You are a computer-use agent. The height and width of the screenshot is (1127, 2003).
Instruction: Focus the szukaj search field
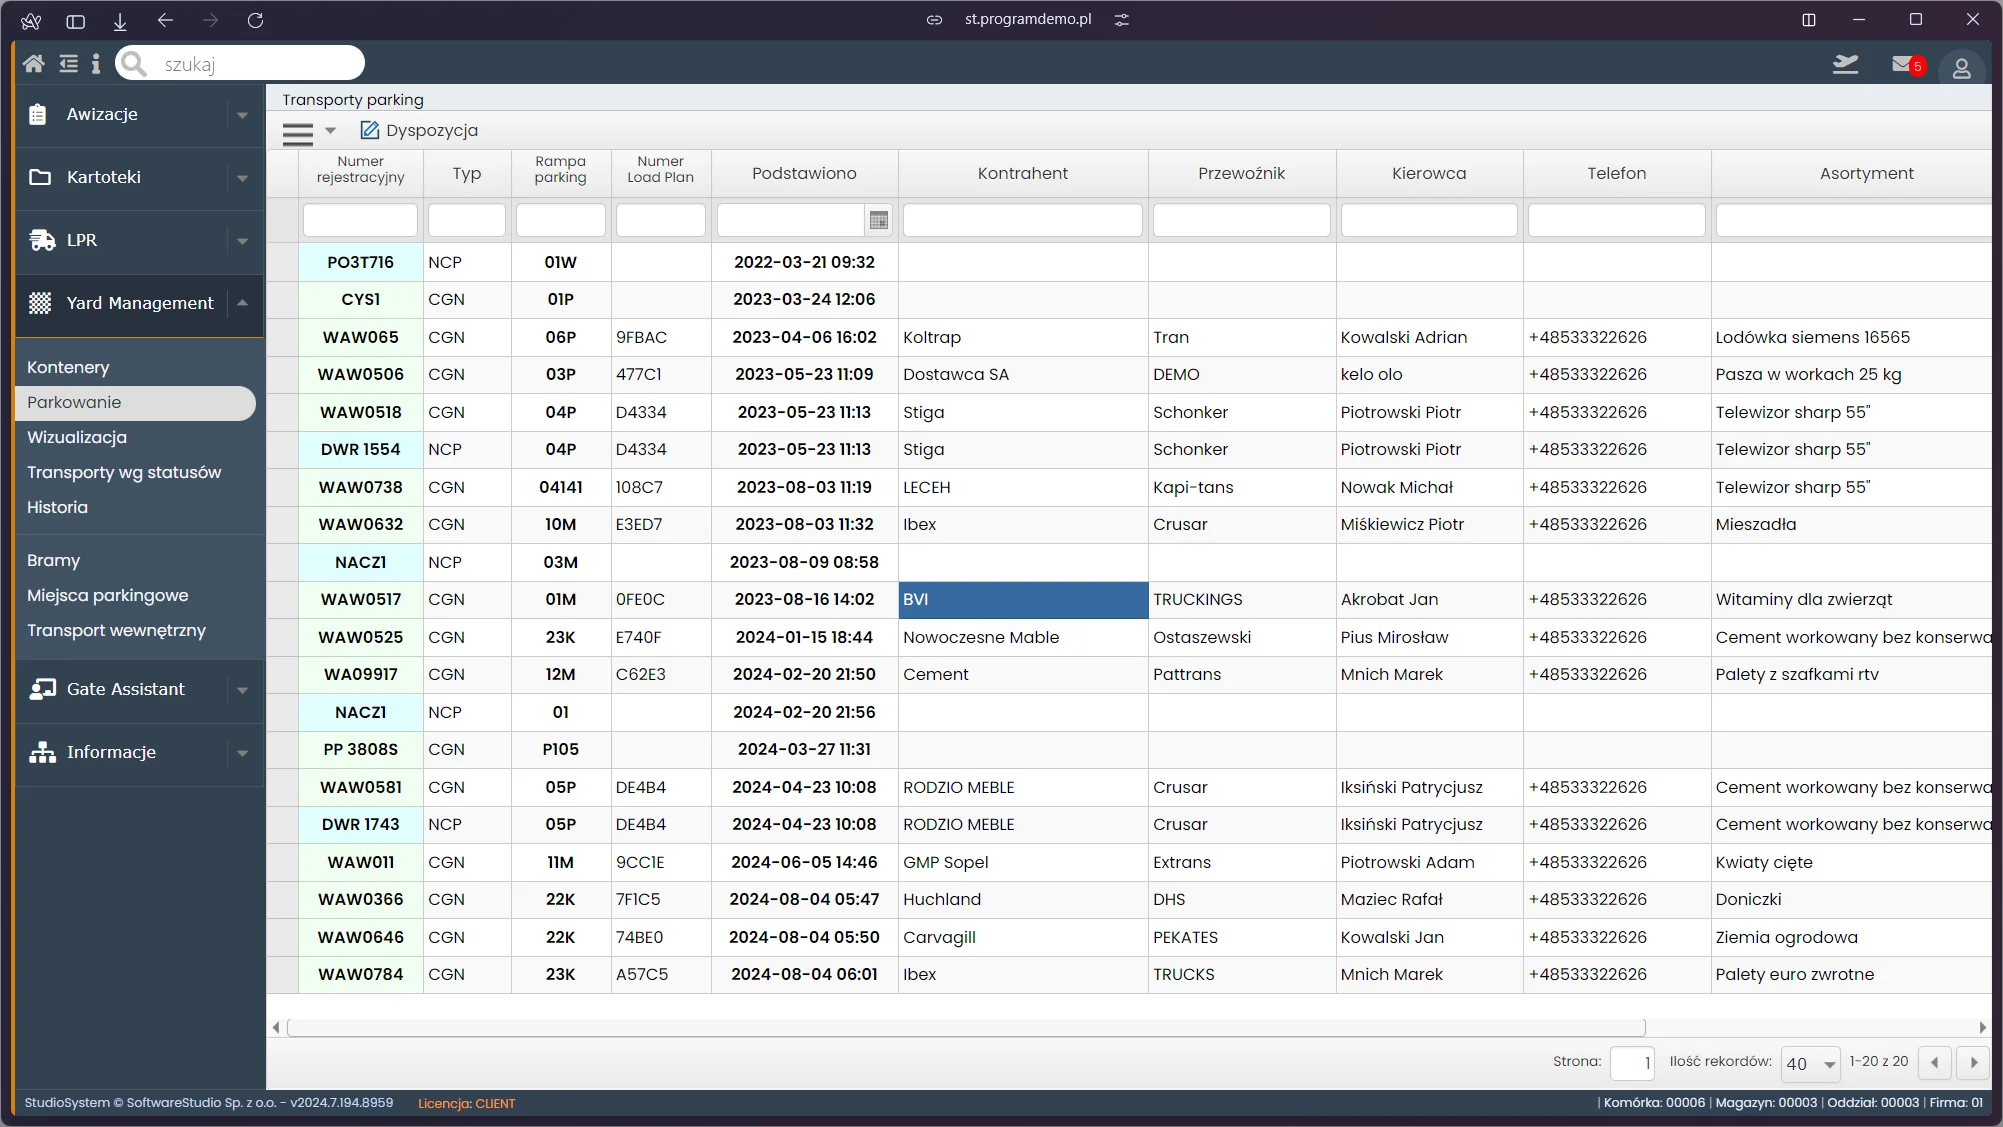(x=240, y=64)
